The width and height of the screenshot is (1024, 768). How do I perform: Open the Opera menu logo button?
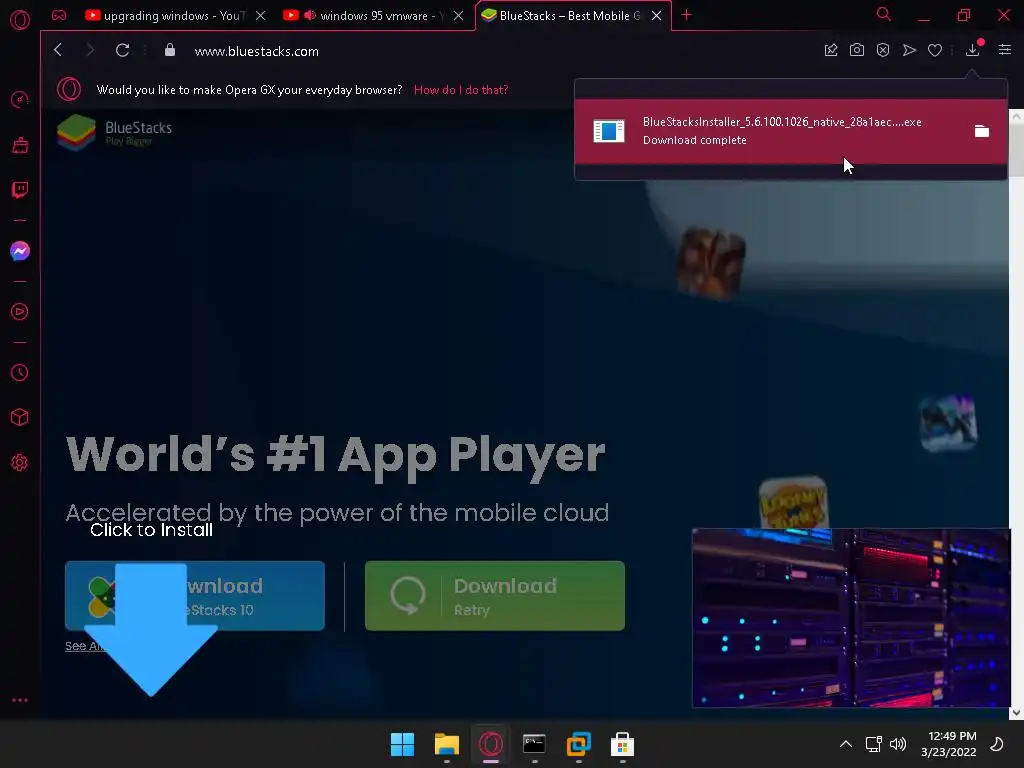(20, 20)
